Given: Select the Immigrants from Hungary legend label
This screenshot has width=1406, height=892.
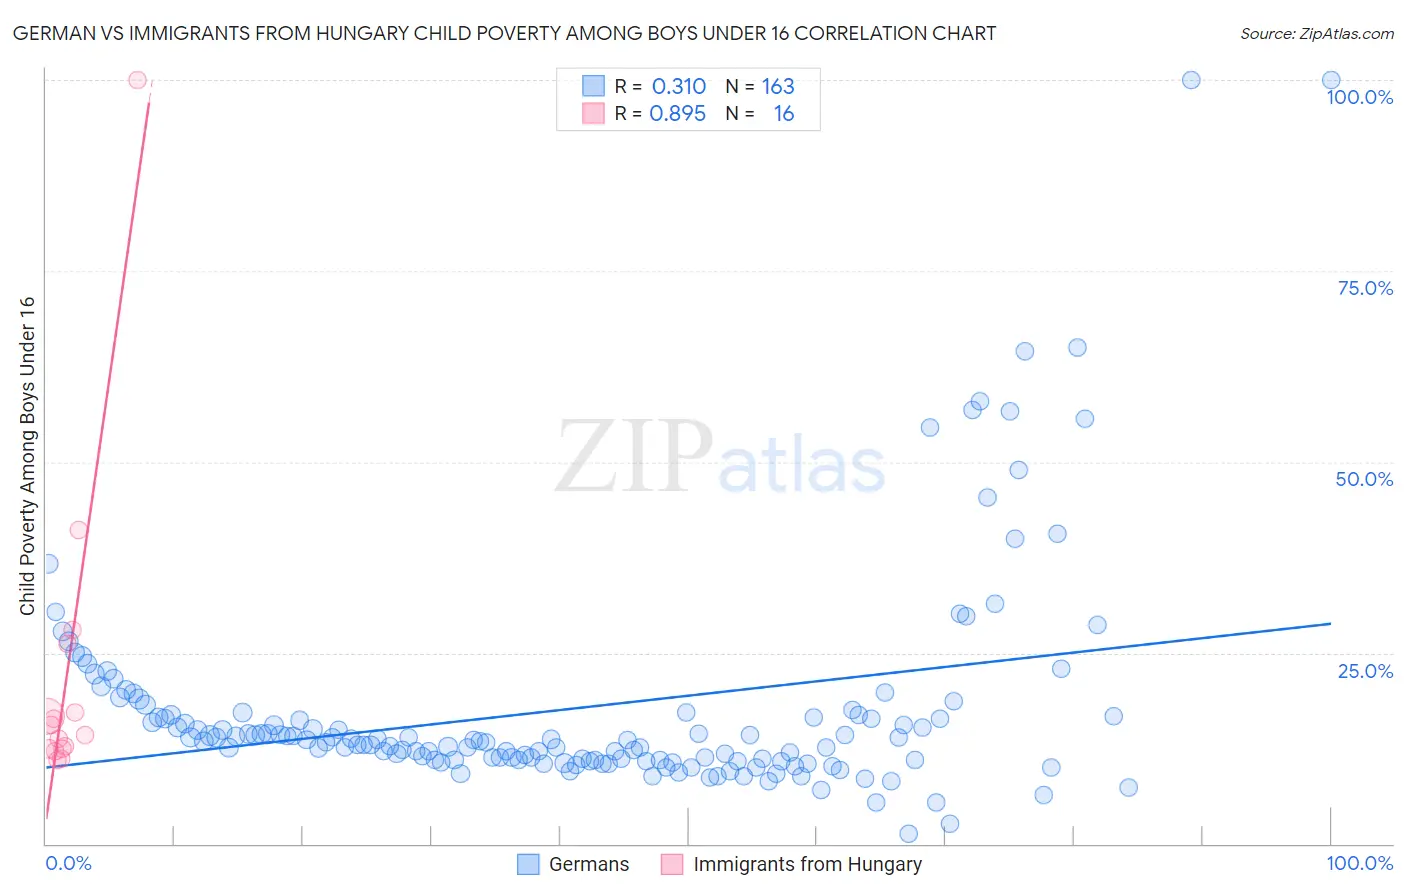Looking at the screenshot, I should tap(808, 864).
